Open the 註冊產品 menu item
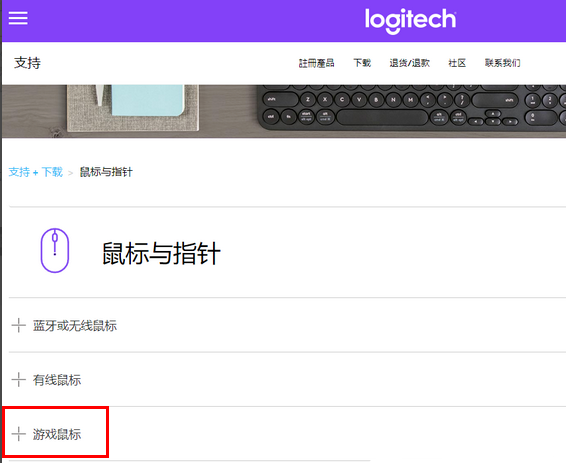 tap(317, 63)
